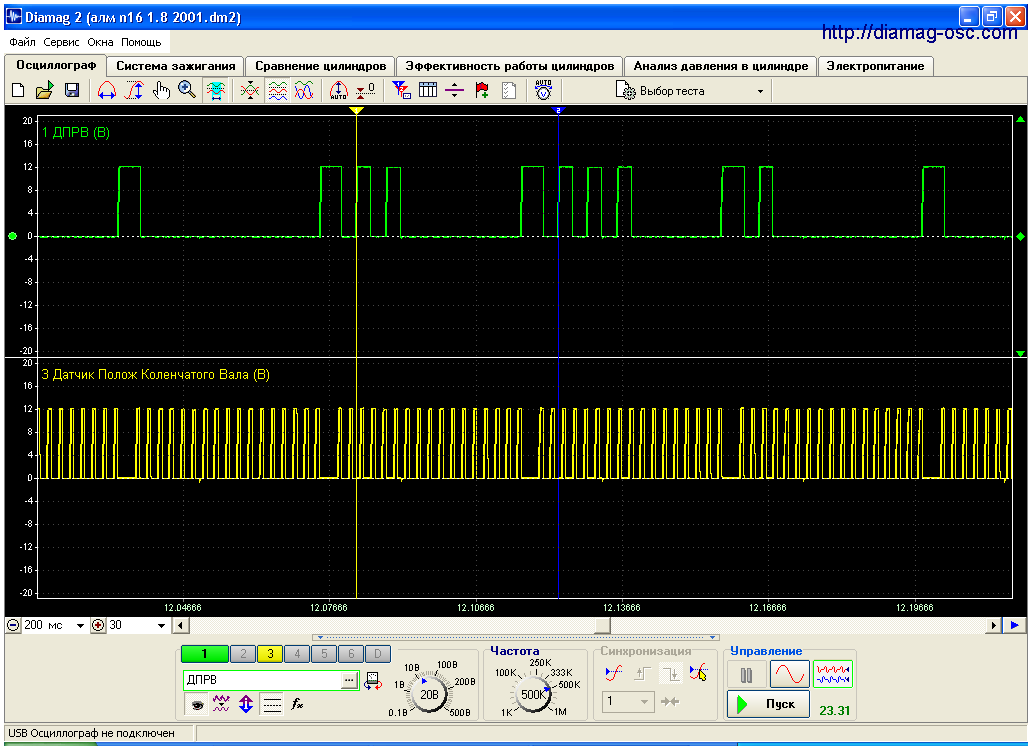The image size is (1032, 746).
Task: Open the fx math function icon
Action: pos(297,705)
